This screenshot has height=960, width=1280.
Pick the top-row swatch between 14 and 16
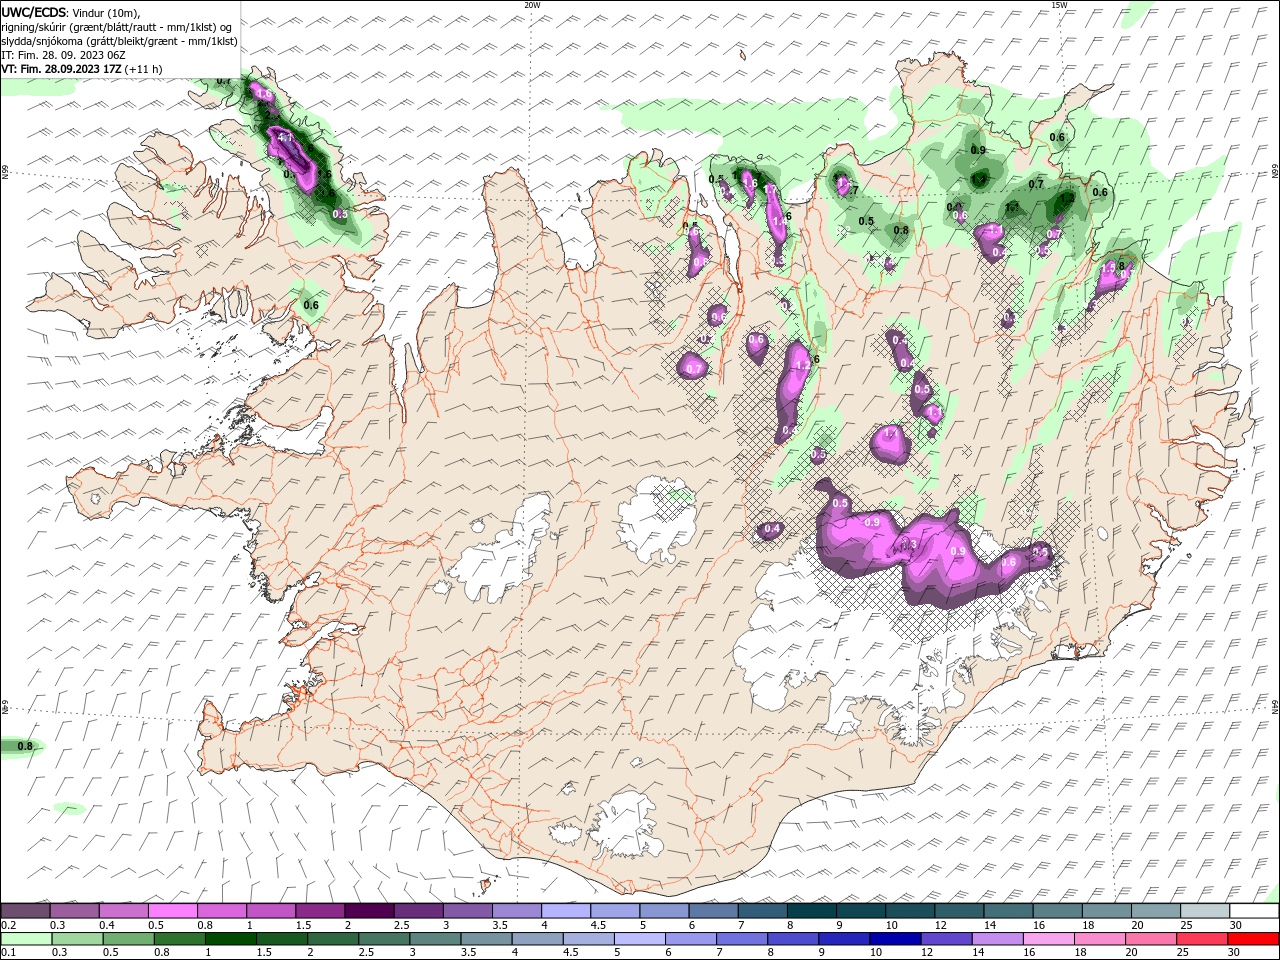point(1008,911)
